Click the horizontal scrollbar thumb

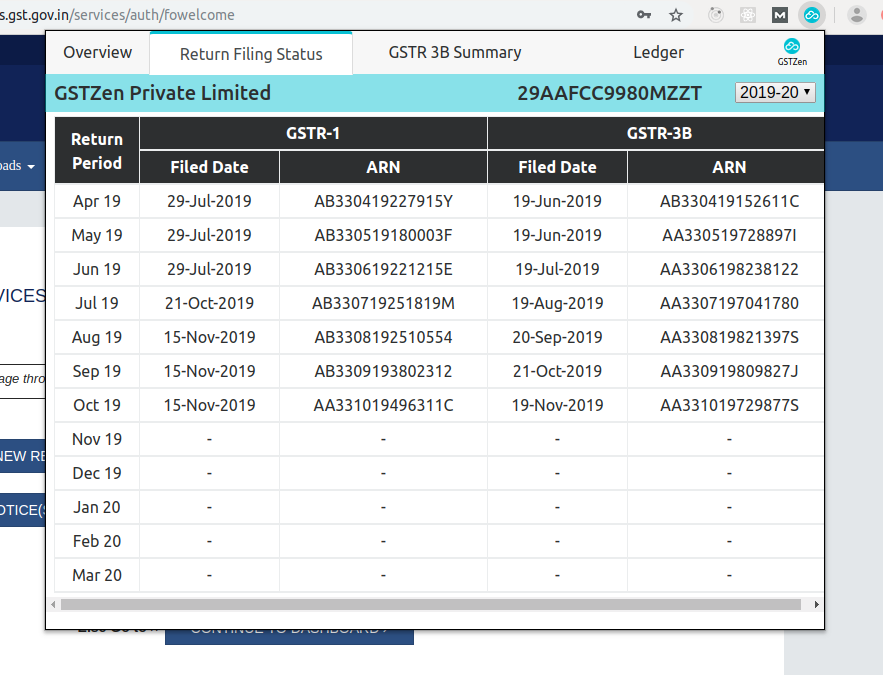[x=431, y=605]
